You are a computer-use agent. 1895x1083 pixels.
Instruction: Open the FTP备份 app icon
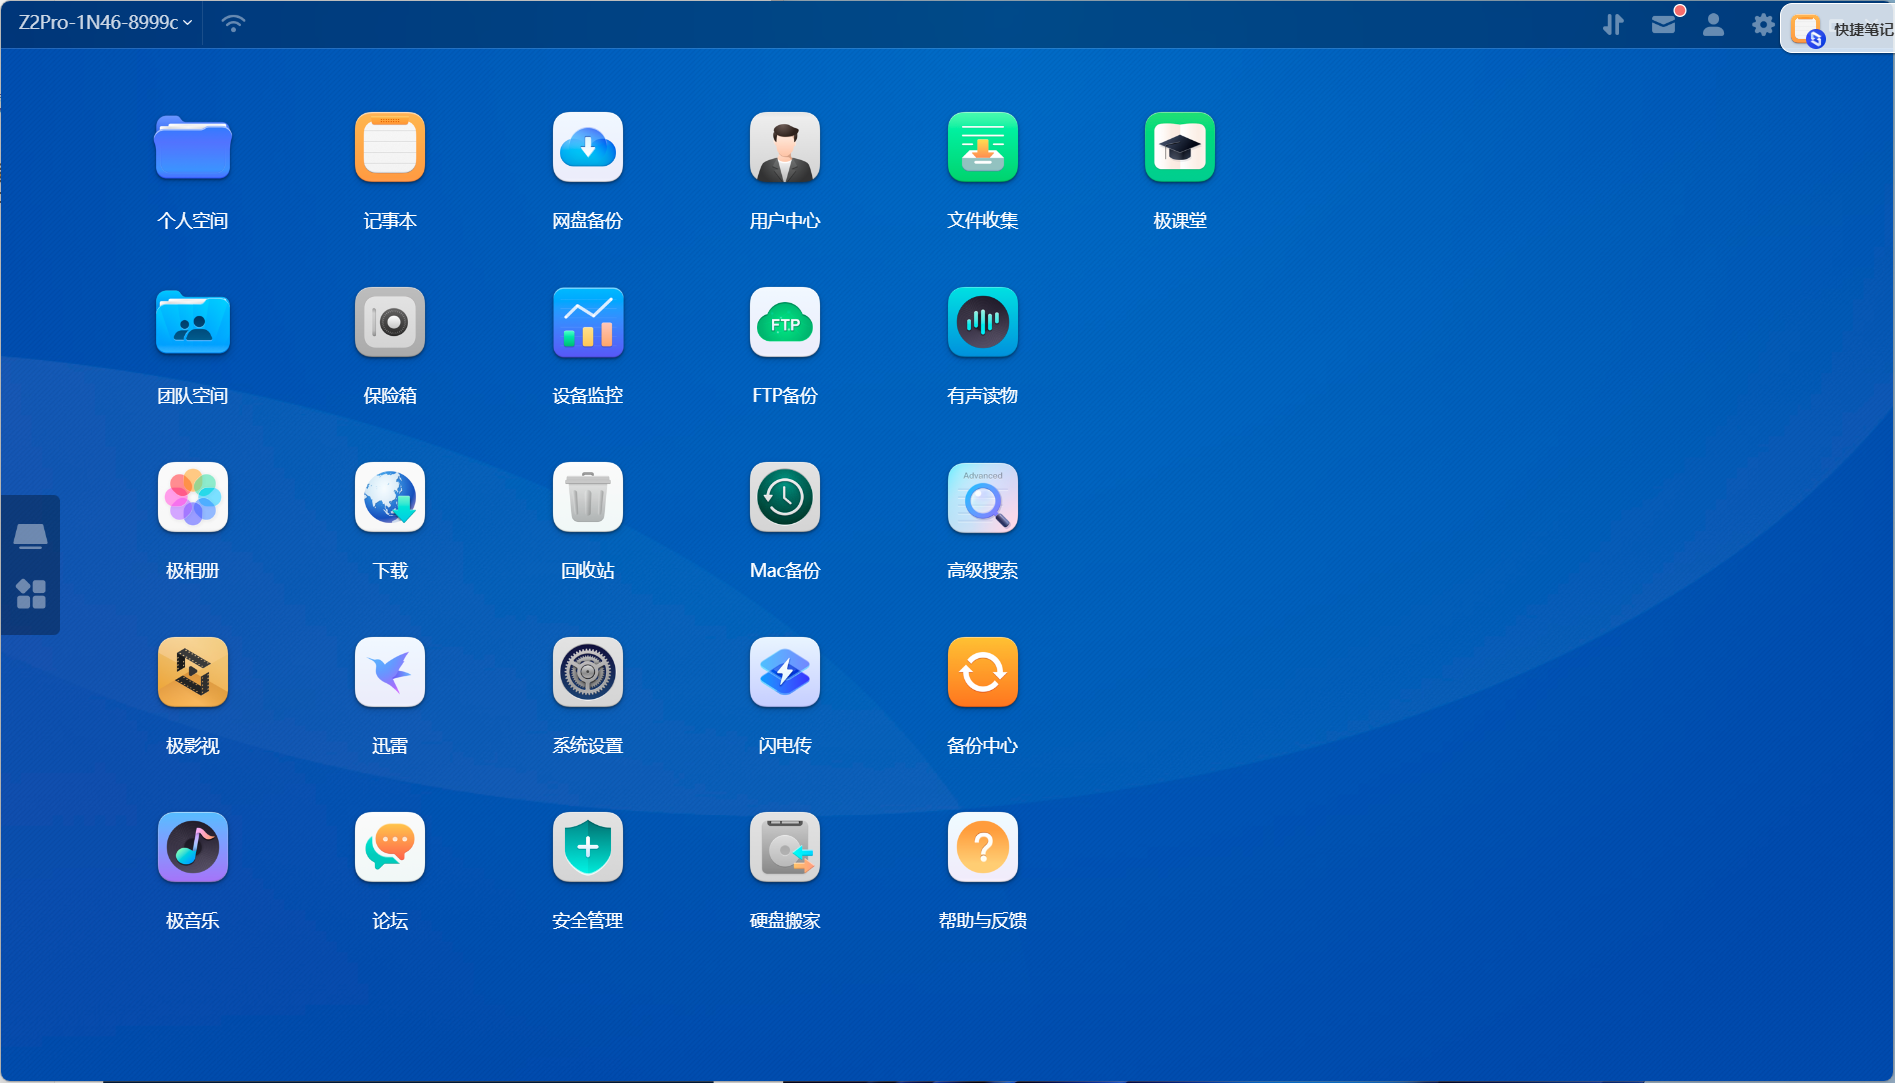[784, 323]
